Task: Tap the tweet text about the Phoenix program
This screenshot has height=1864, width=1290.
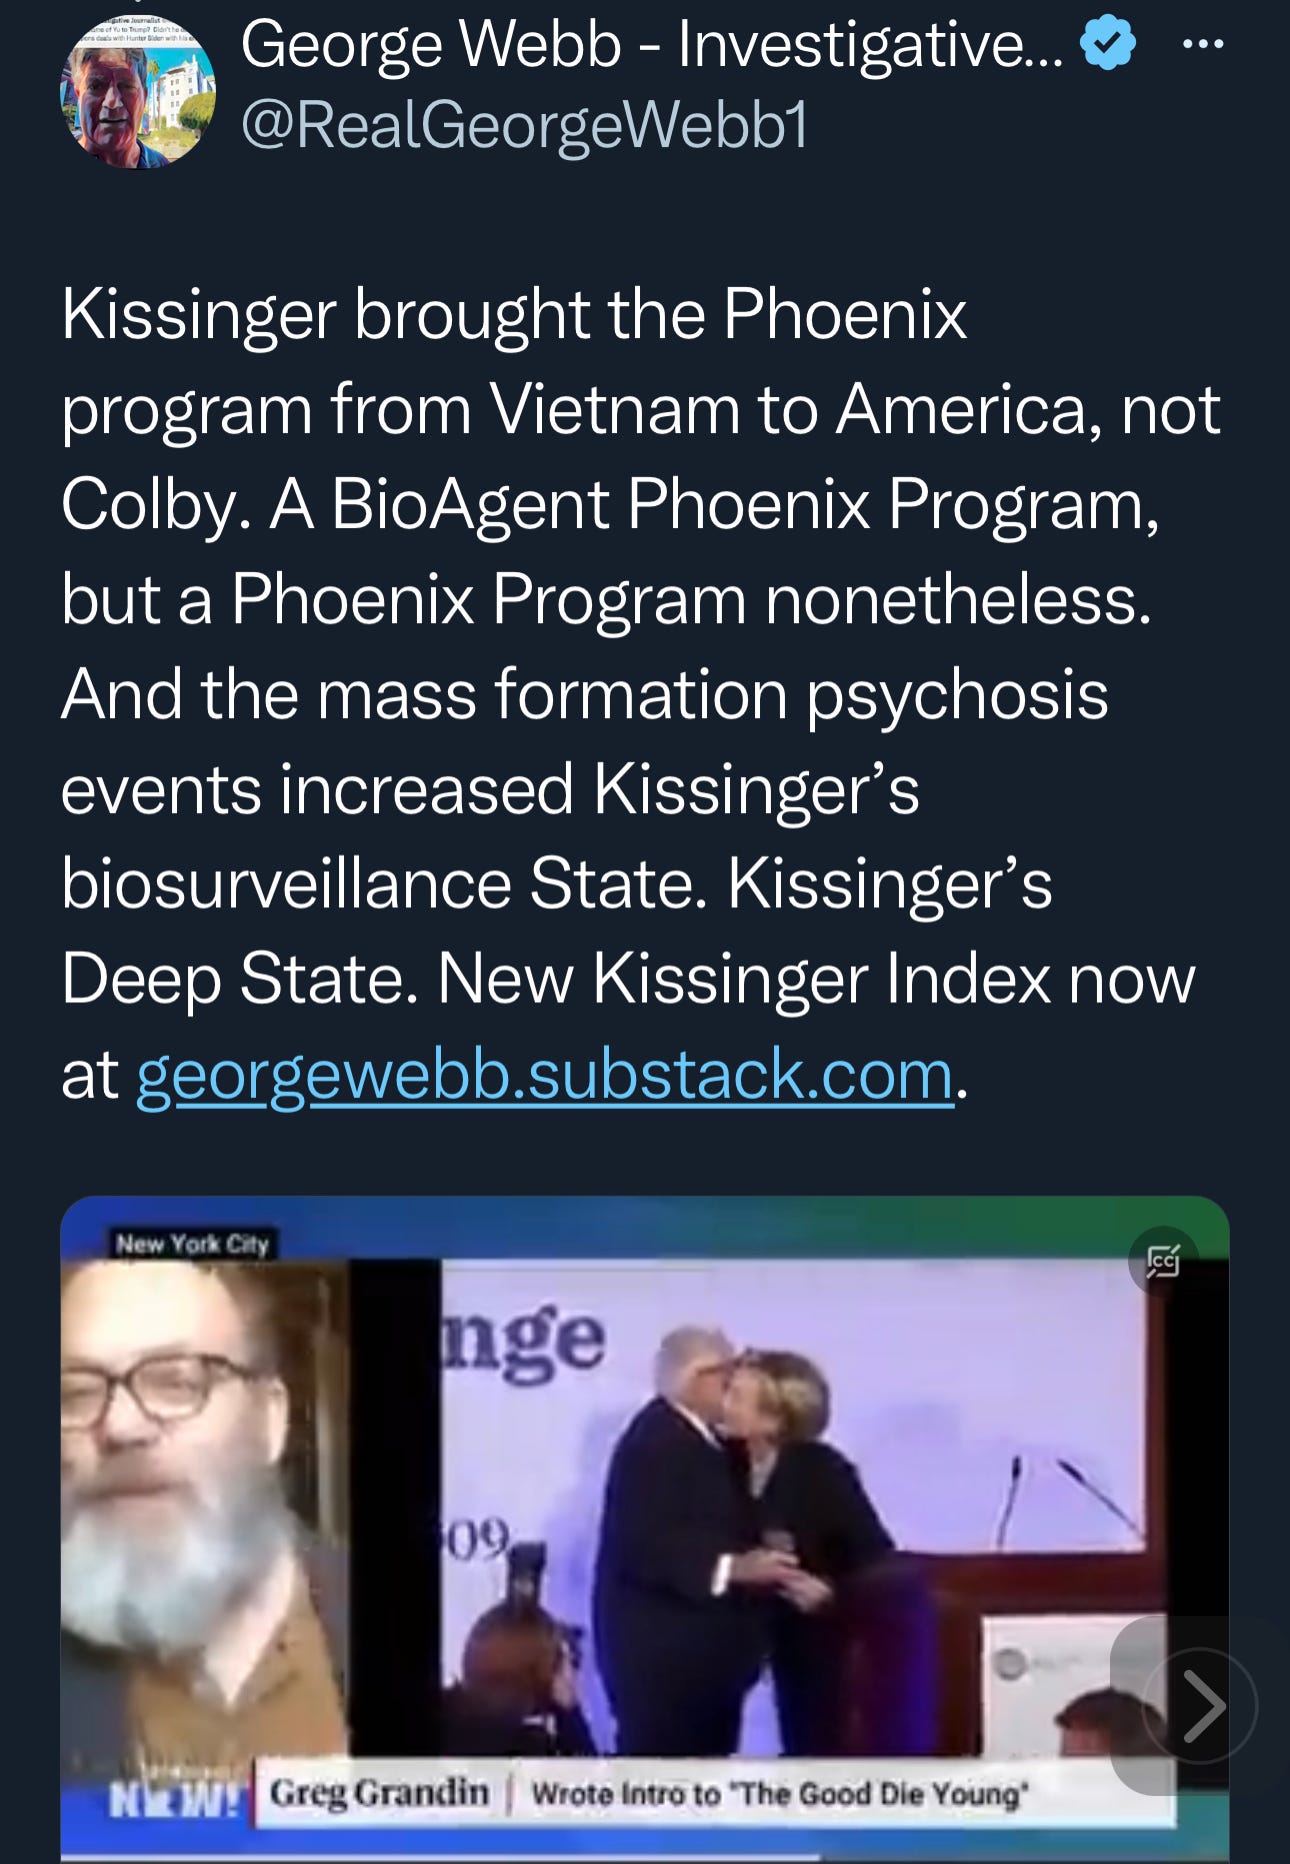Action: pos(640,693)
